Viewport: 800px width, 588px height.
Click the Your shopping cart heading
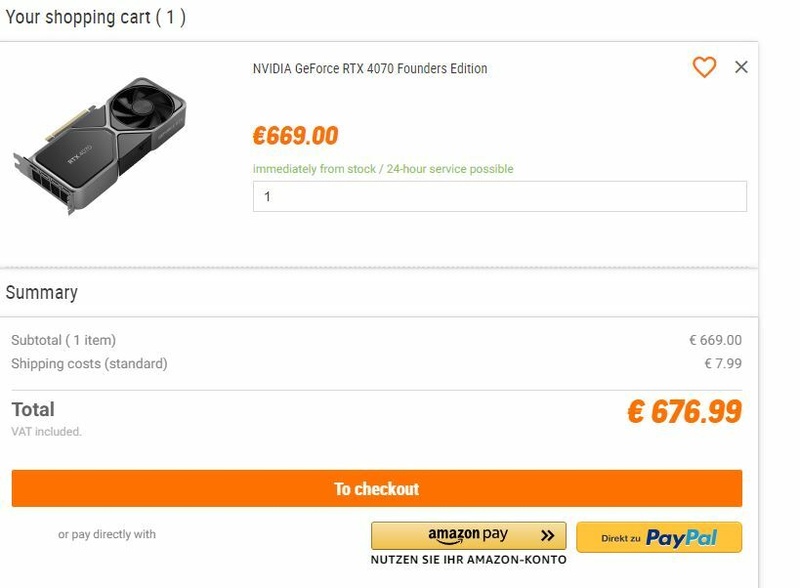pos(96,17)
